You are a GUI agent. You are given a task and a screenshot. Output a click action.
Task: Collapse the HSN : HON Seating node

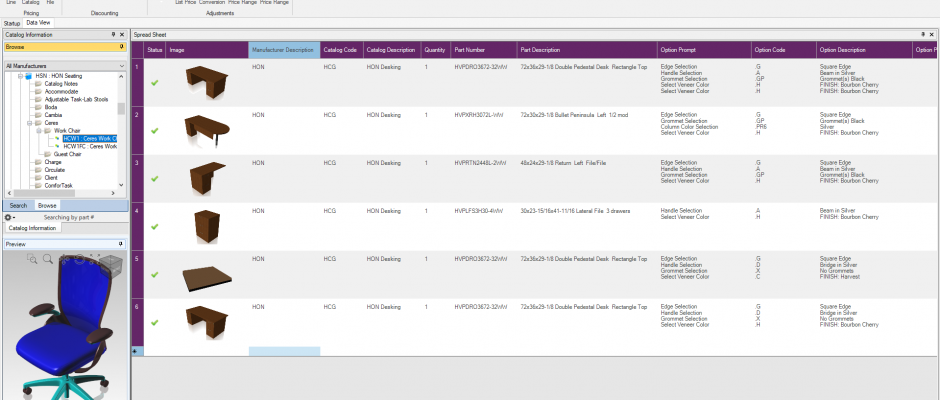(20, 76)
